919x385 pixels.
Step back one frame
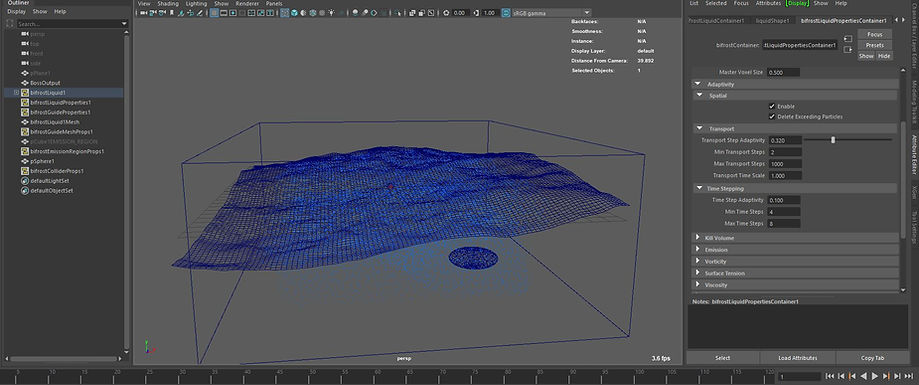click(x=840, y=376)
